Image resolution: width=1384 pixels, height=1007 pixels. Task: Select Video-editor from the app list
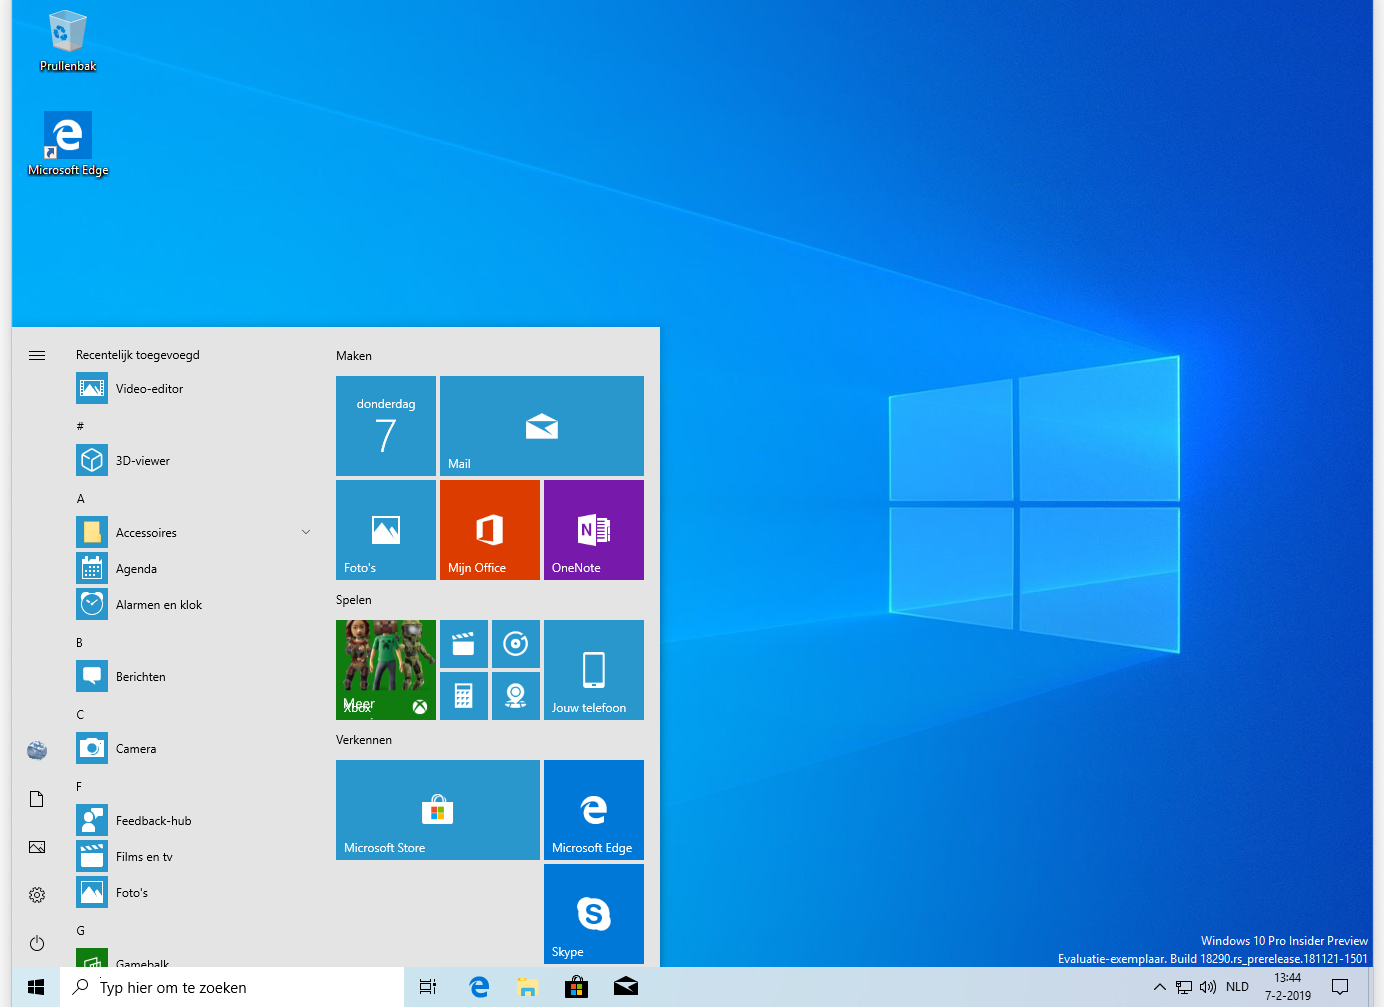149,389
